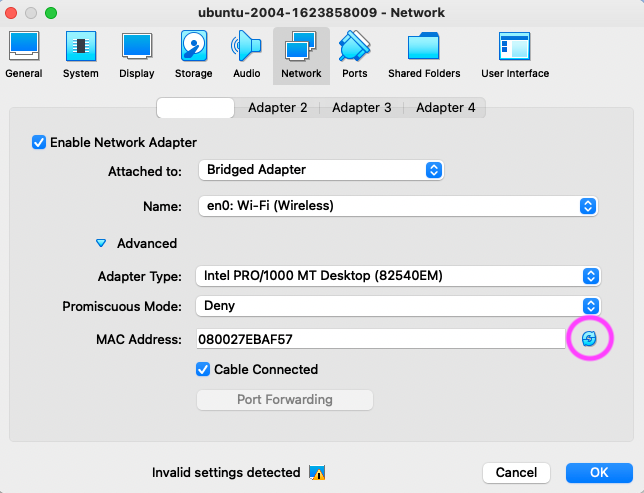Open Shared Folders settings
Viewport: 644px width, 493px height.
pyautogui.click(x=424, y=55)
